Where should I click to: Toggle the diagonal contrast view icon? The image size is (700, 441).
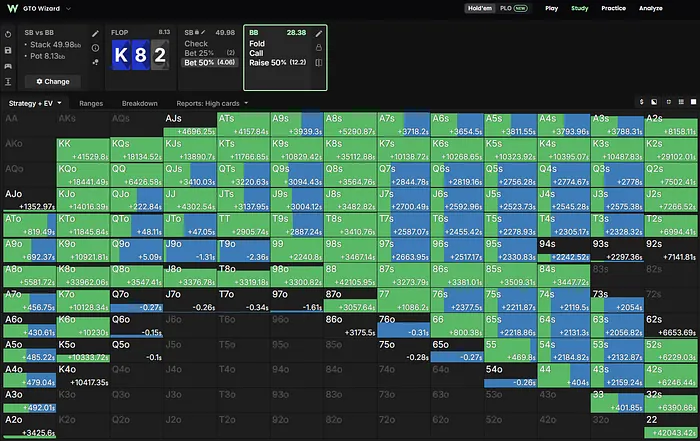coord(654,102)
